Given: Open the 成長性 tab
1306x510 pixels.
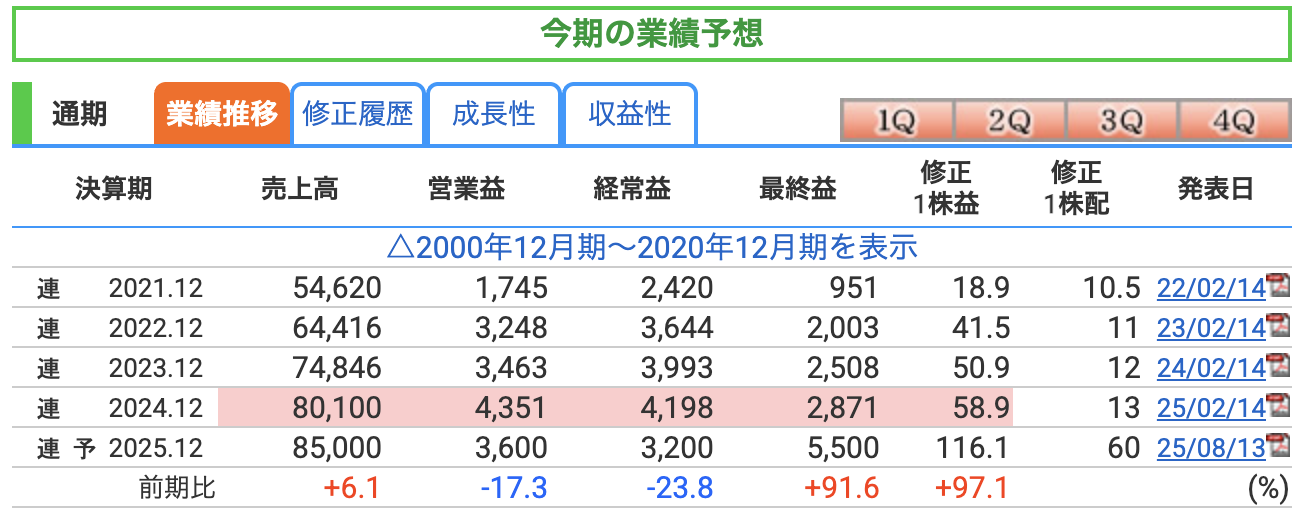Looking at the screenshot, I should 494,114.
